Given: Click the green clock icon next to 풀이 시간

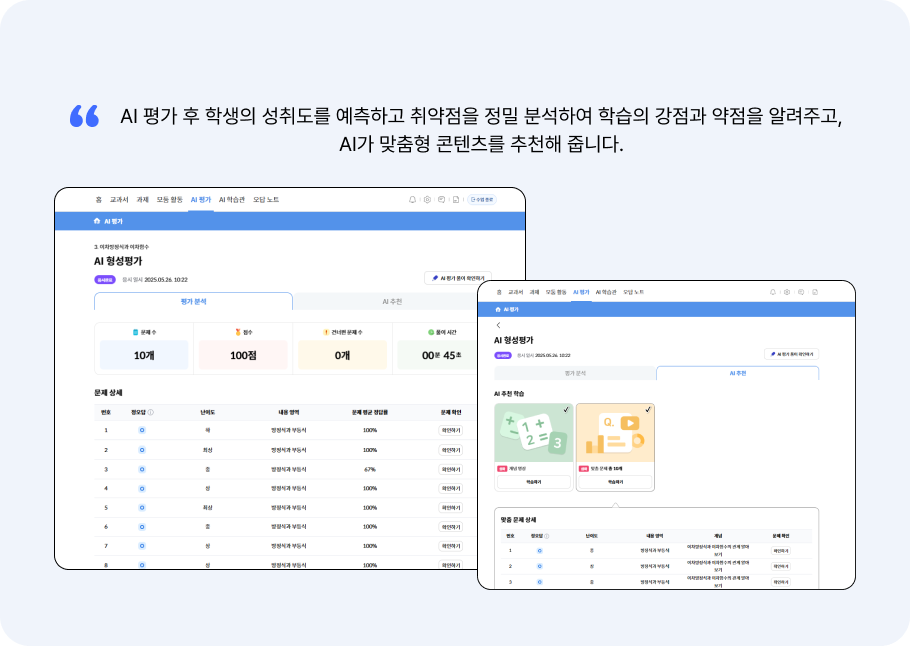Looking at the screenshot, I should [431, 333].
